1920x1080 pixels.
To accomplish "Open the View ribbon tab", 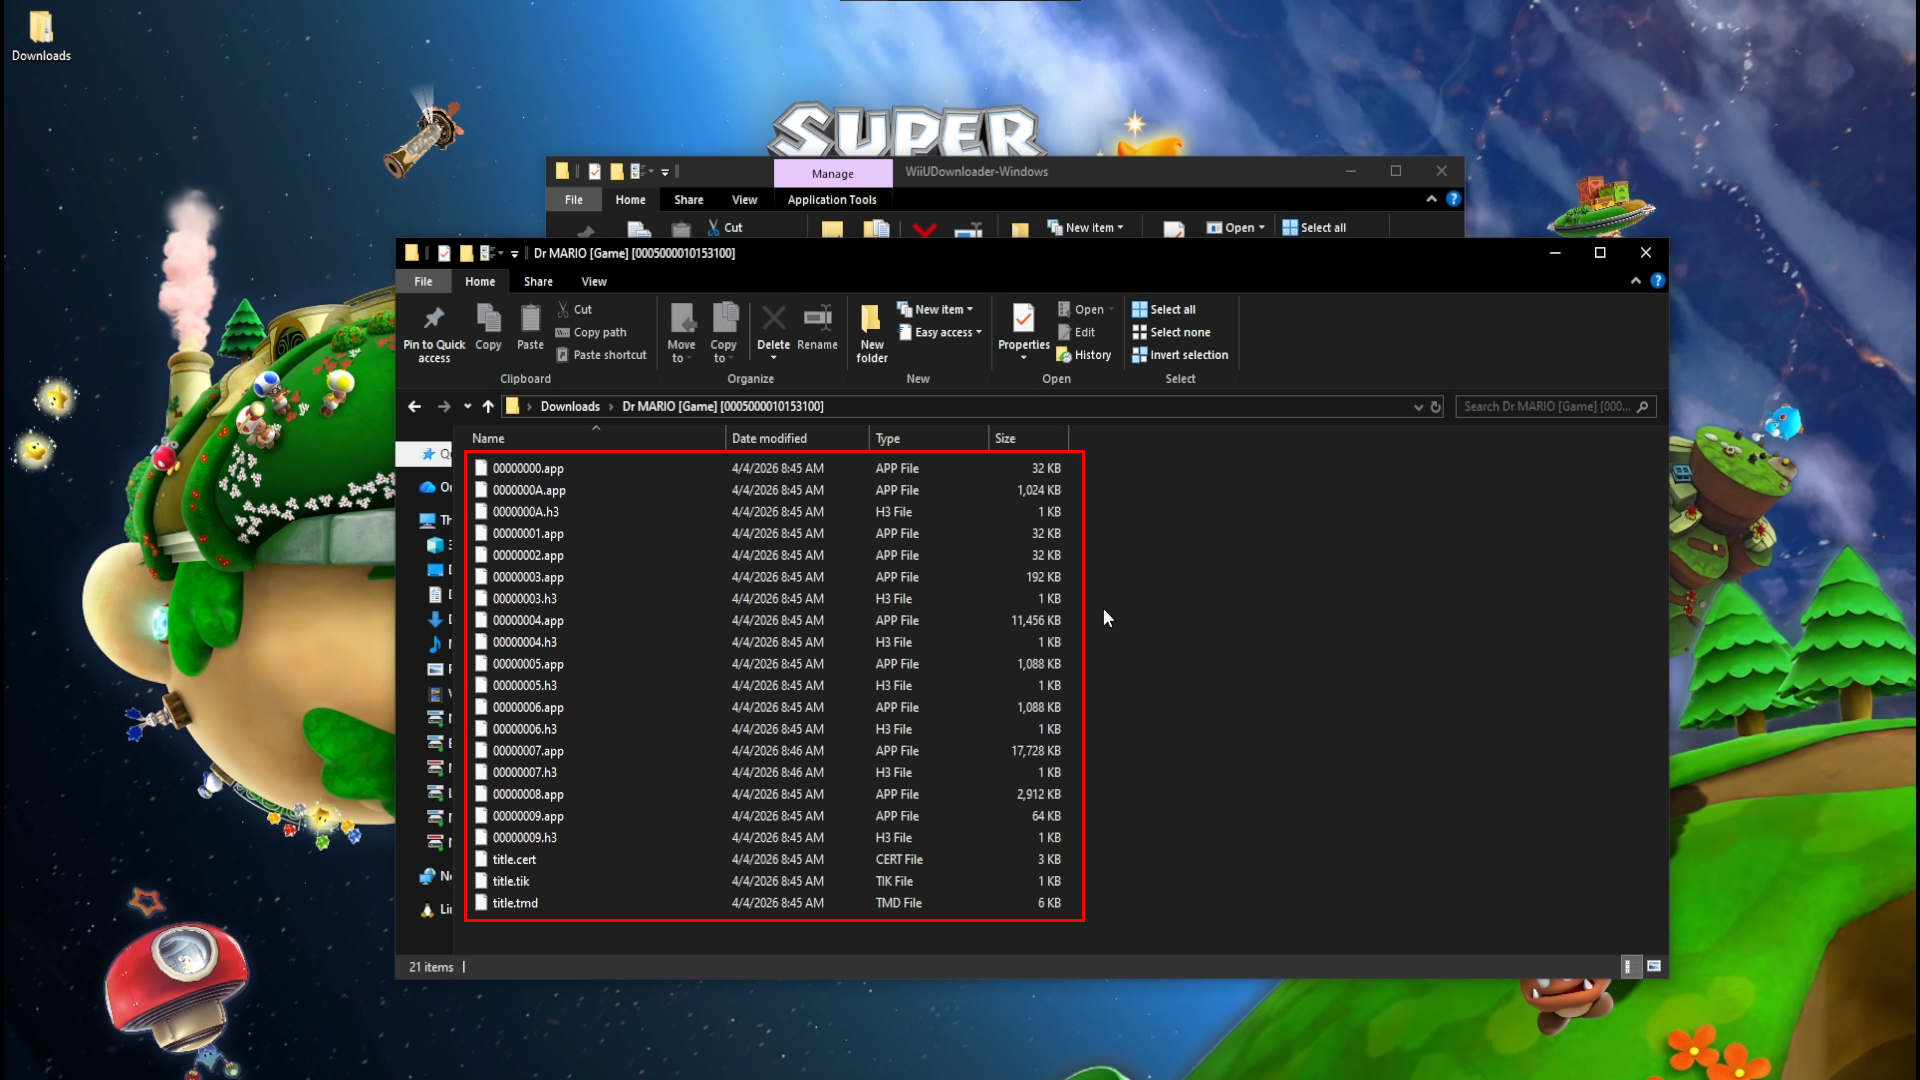I will click(x=594, y=282).
